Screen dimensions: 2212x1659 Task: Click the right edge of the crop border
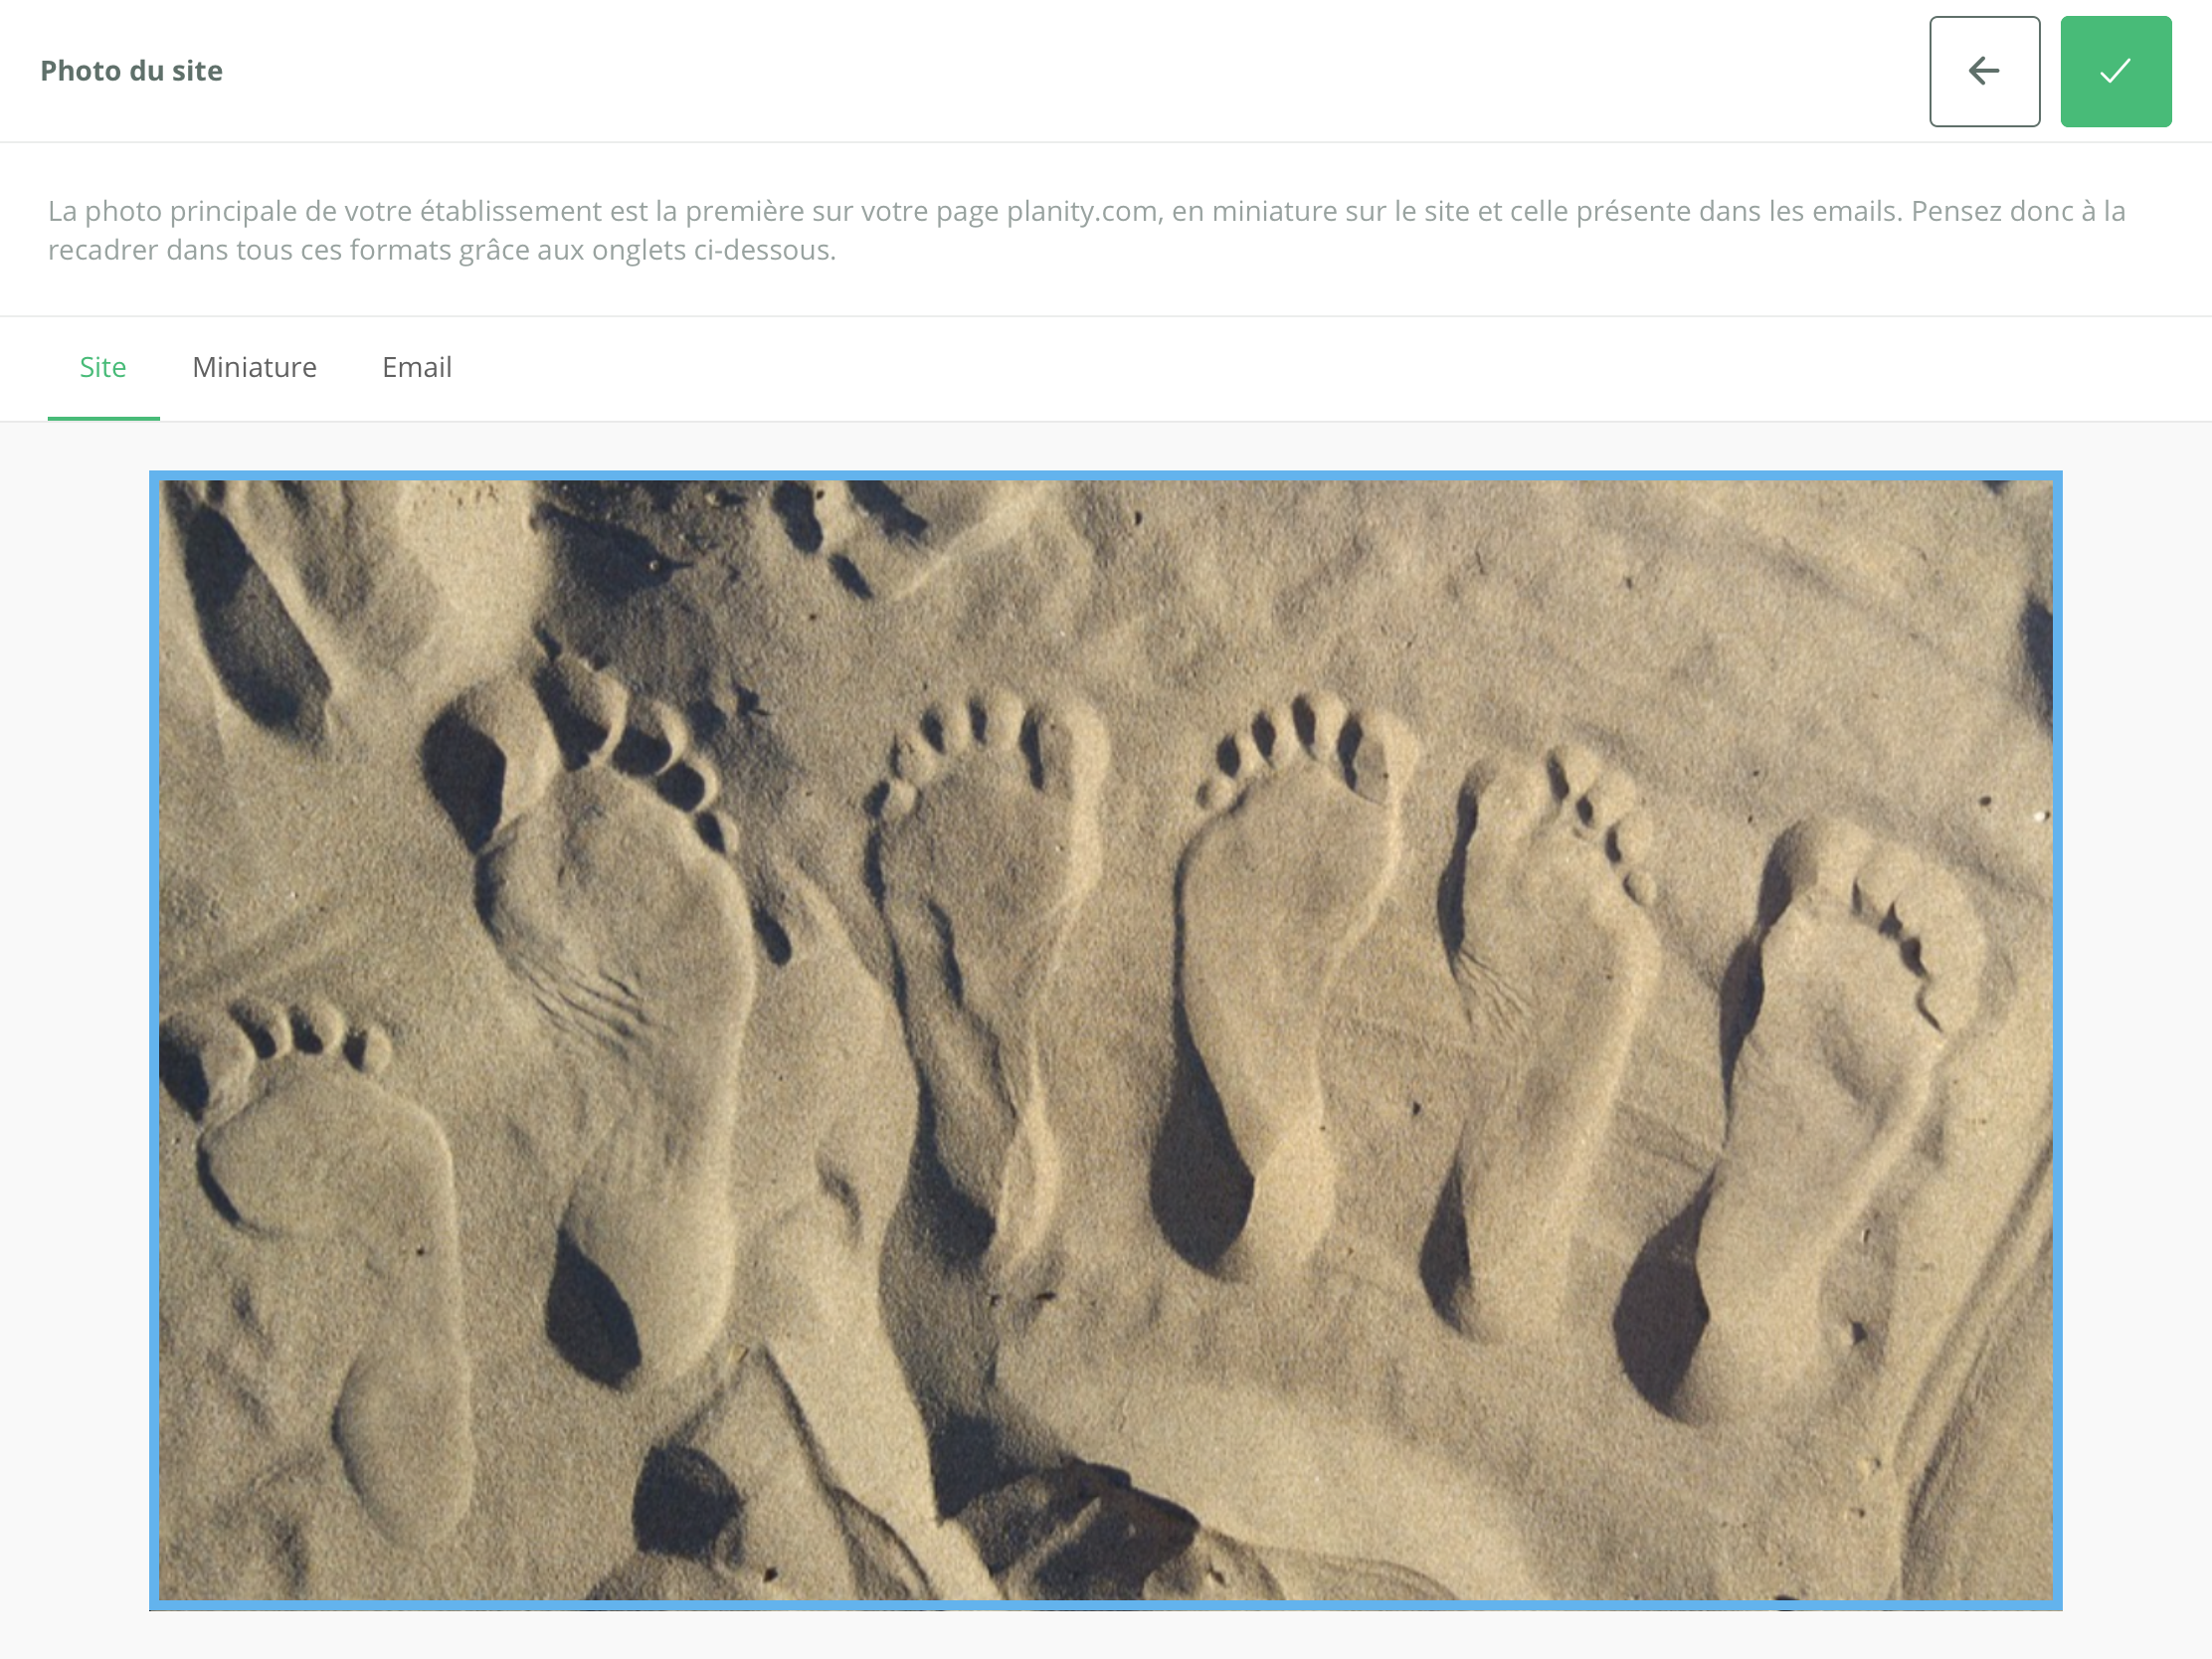(2057, 1040)
